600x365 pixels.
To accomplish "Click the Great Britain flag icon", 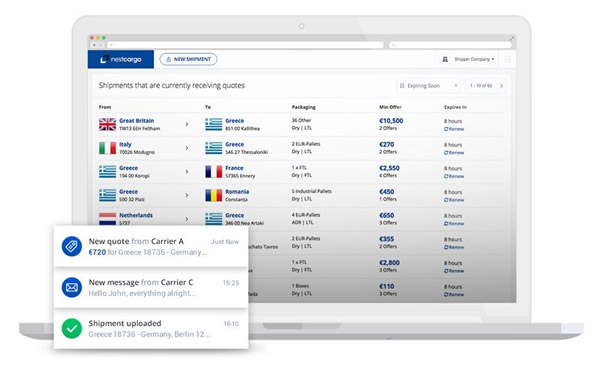I will click(x=108, y=124).
